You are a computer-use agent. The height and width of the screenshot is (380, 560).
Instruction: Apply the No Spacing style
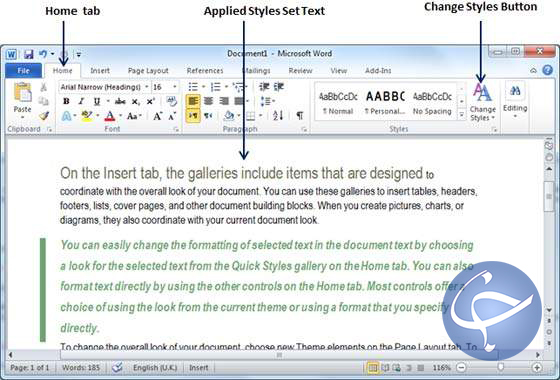point(432,103)
